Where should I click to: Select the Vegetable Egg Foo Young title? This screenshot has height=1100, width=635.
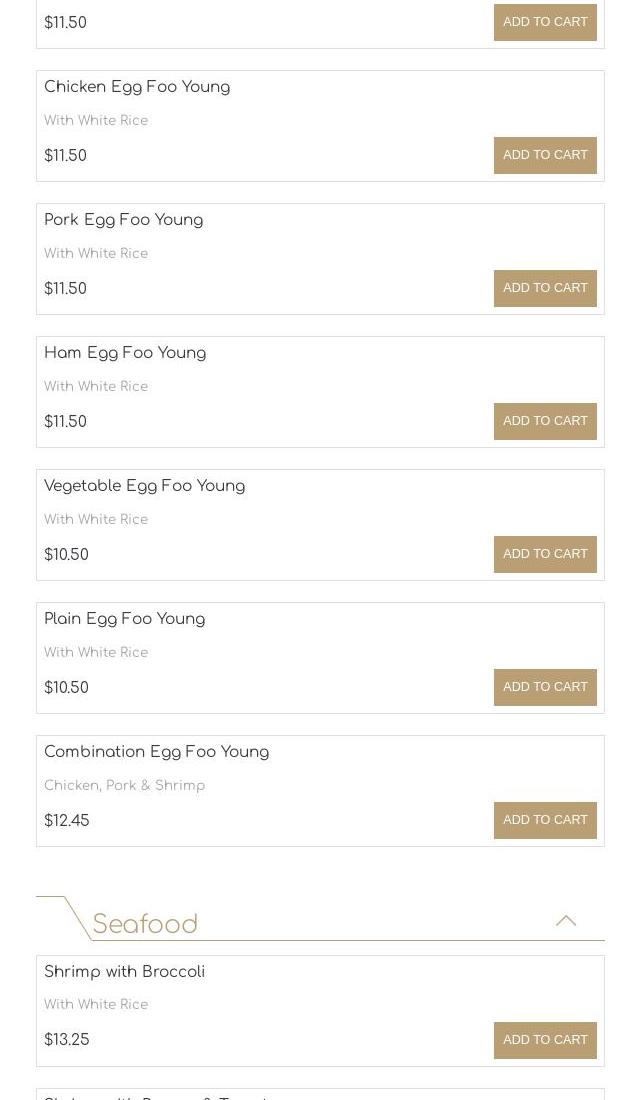(x=144, y=486)
